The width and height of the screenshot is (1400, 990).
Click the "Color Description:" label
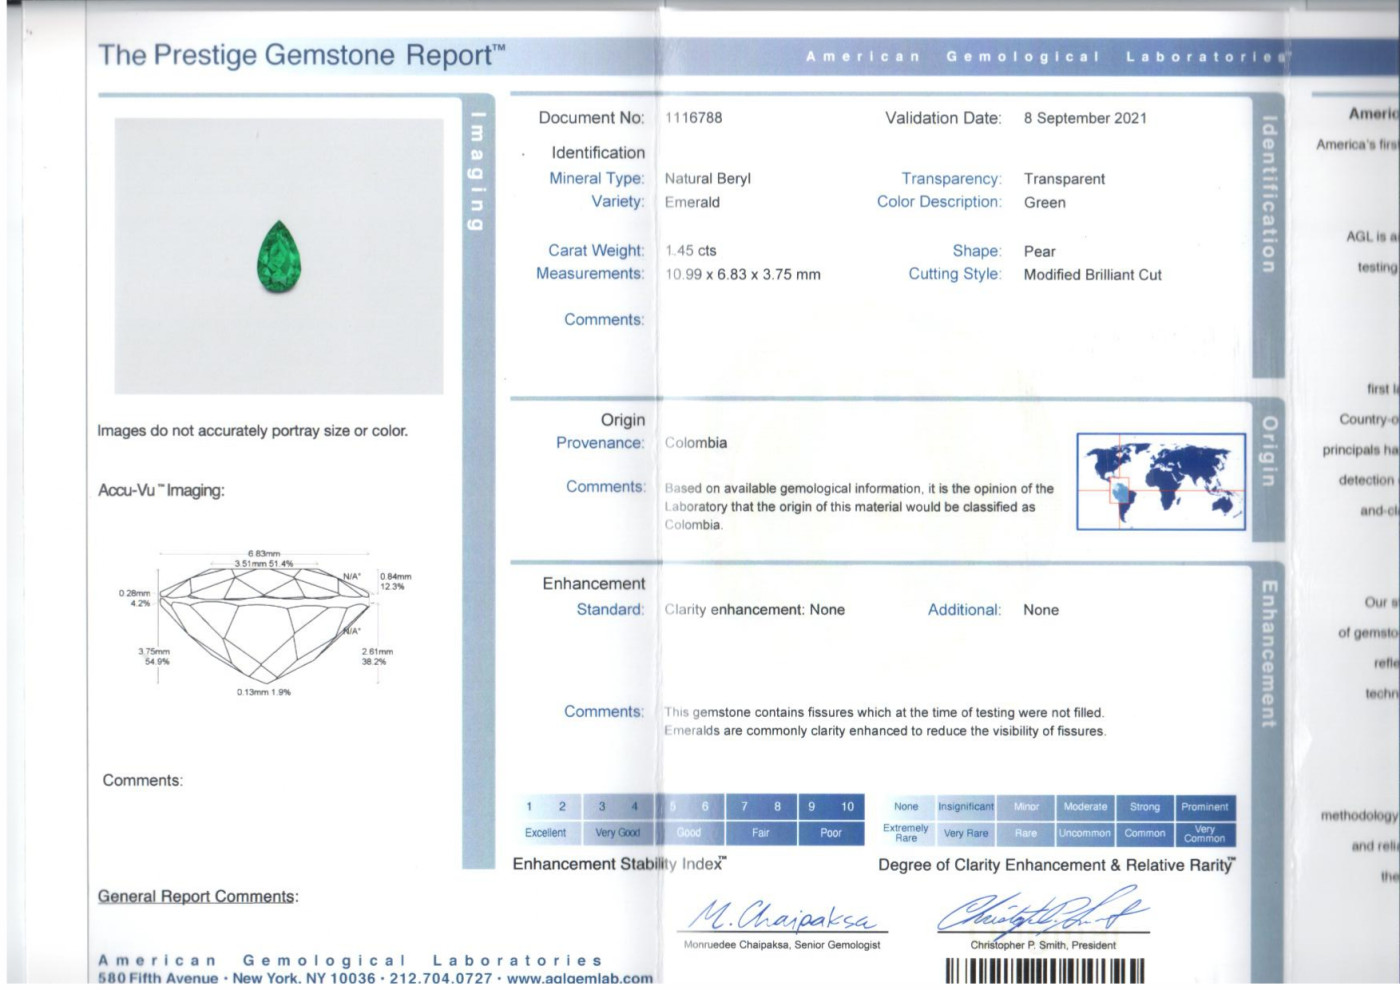(939, 202)
